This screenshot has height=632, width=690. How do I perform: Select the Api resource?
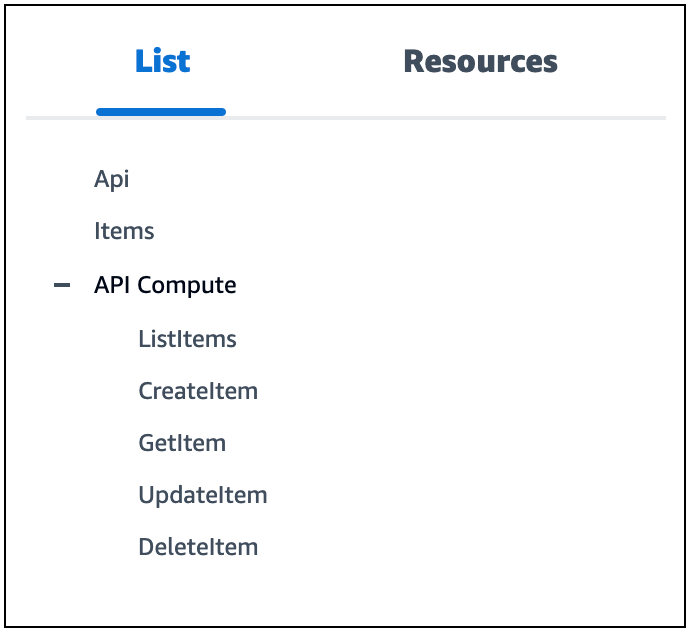coord(112,180)
